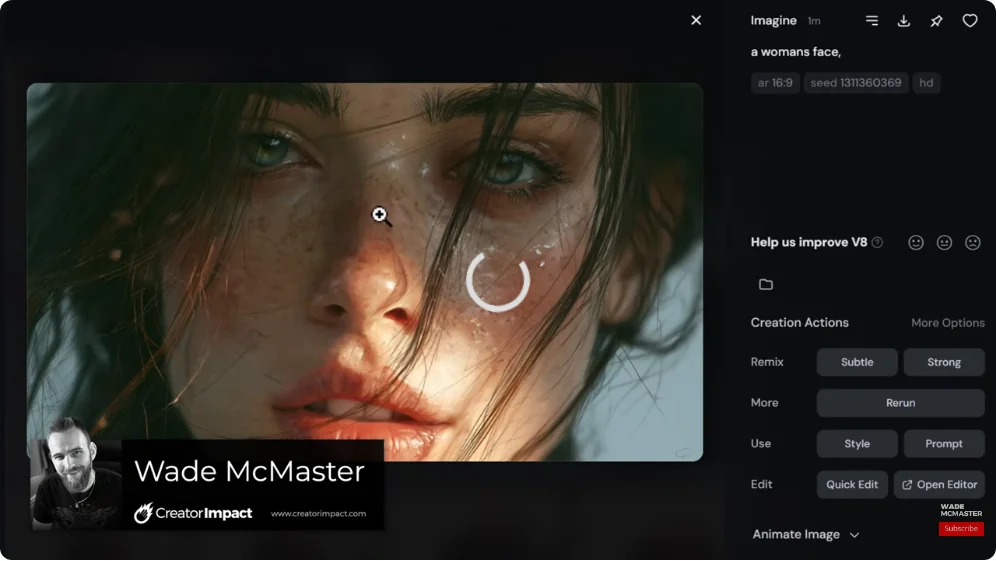Rate V8 with neutral face
996x561 pixels.
click(944, 242)
